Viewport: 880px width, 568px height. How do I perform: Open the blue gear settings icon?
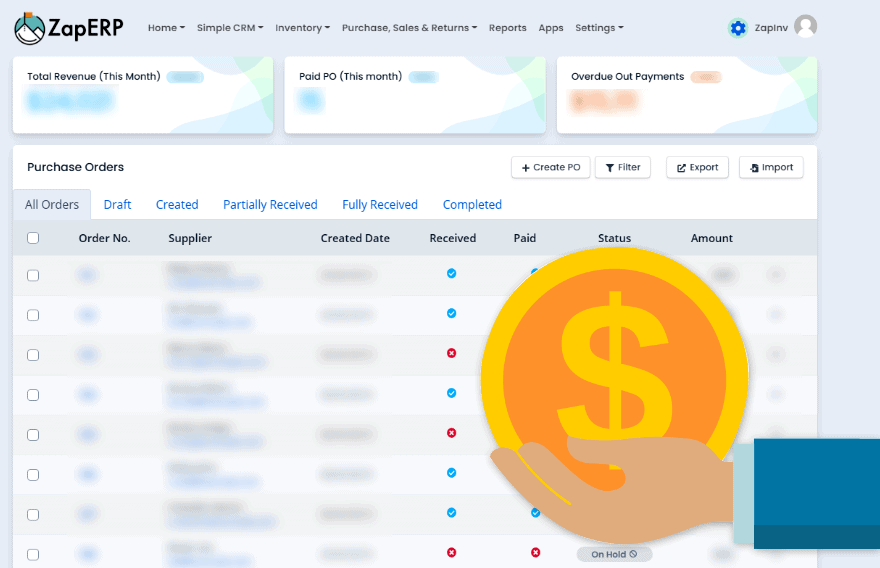(x=738, y=28)
